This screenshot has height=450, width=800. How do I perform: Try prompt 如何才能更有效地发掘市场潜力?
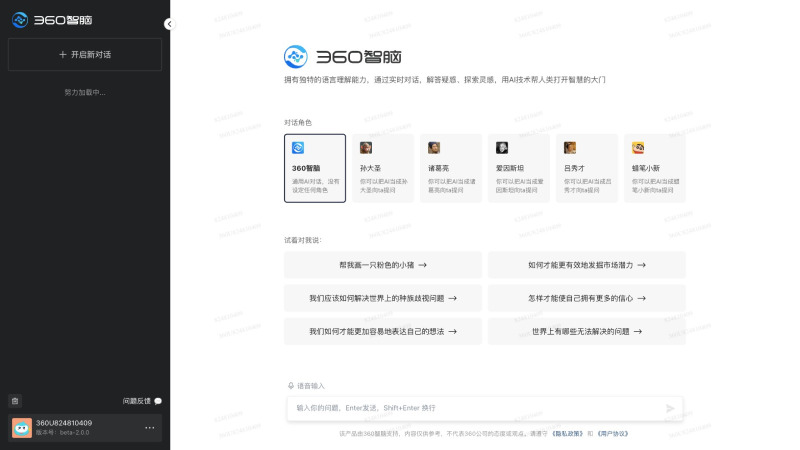(587, 265)
